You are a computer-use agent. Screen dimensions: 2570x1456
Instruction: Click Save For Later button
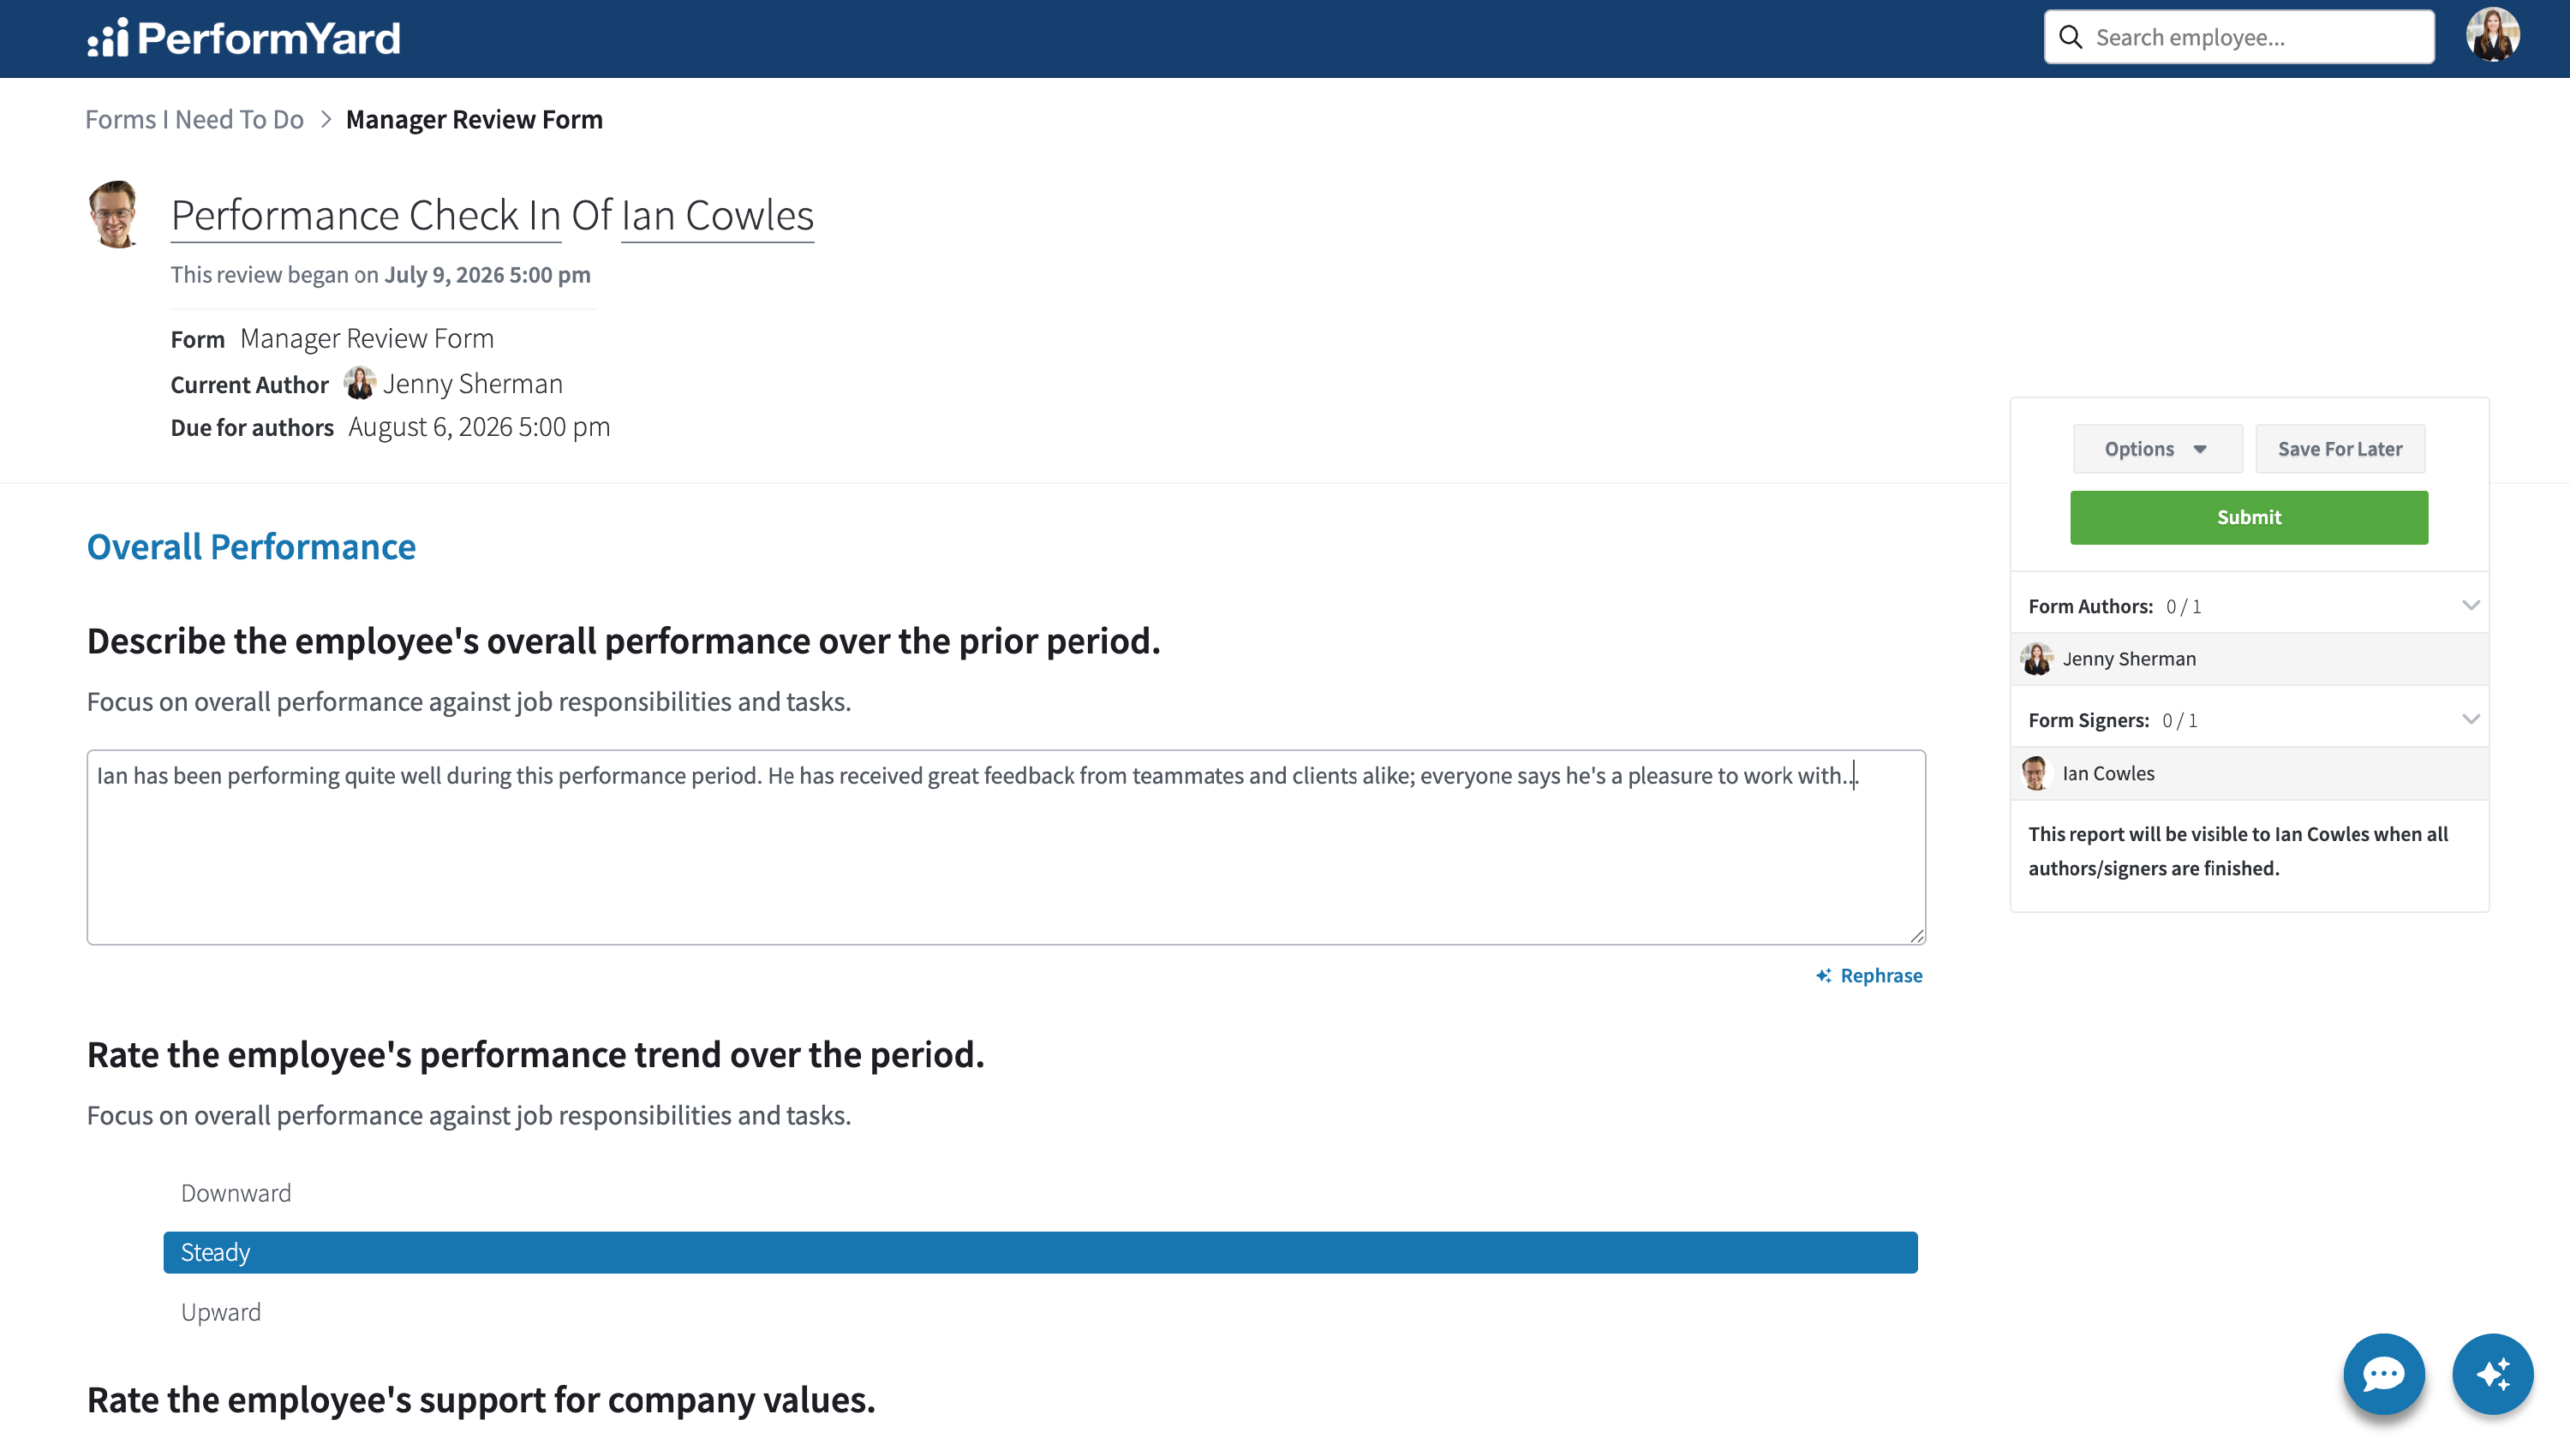(x=2339, y=449)
